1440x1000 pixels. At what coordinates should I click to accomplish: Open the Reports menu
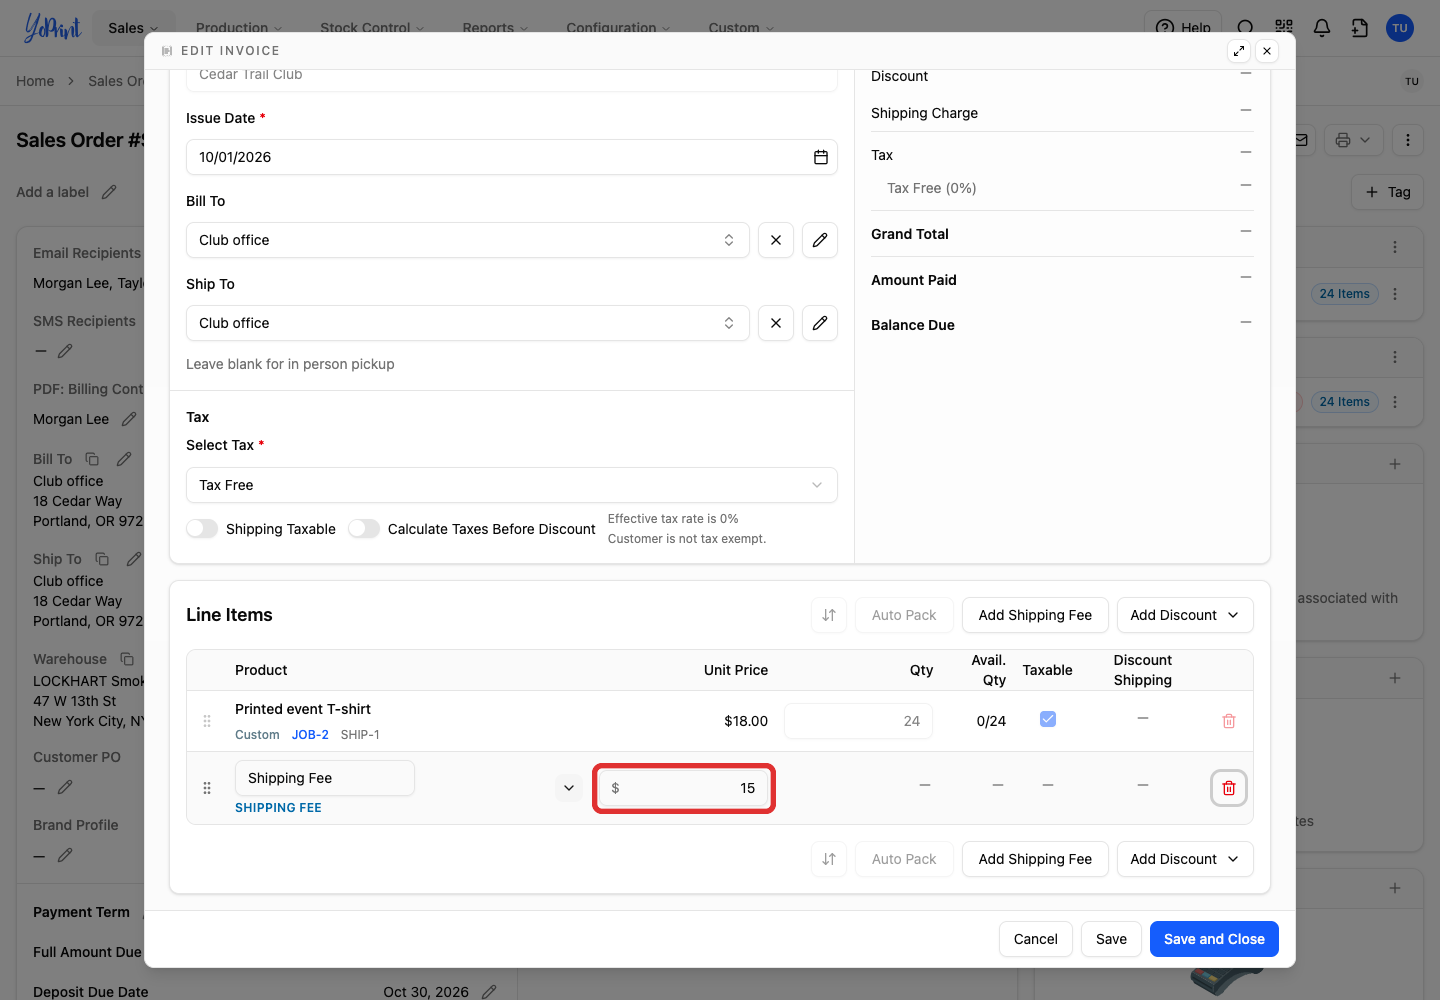(495, 28)
